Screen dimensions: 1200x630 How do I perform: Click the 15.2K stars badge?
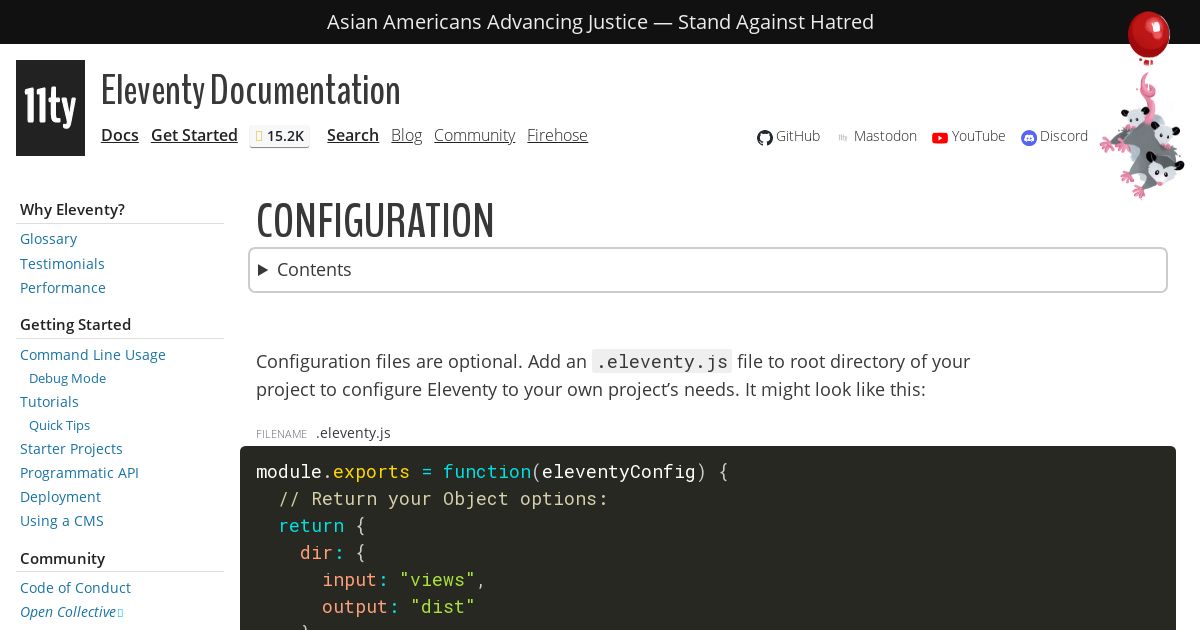(279, 136)
